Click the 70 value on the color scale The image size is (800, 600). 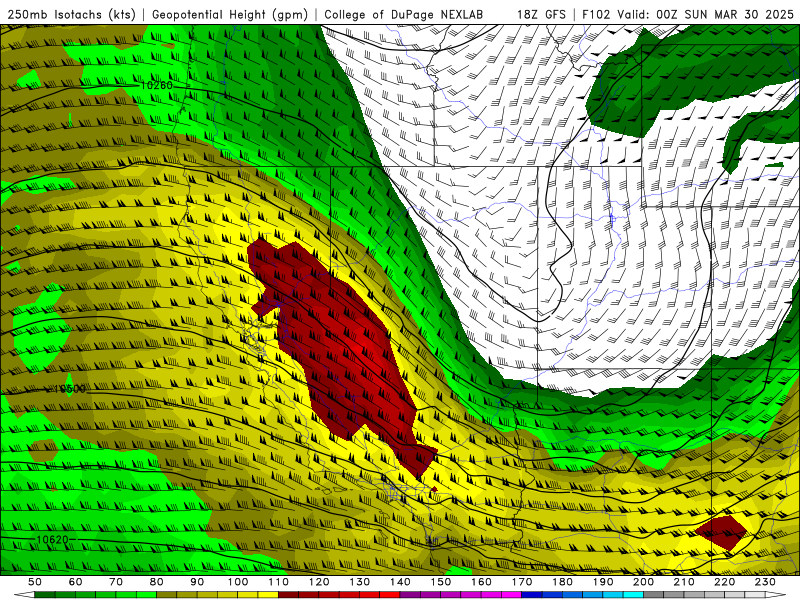(116, 582)
